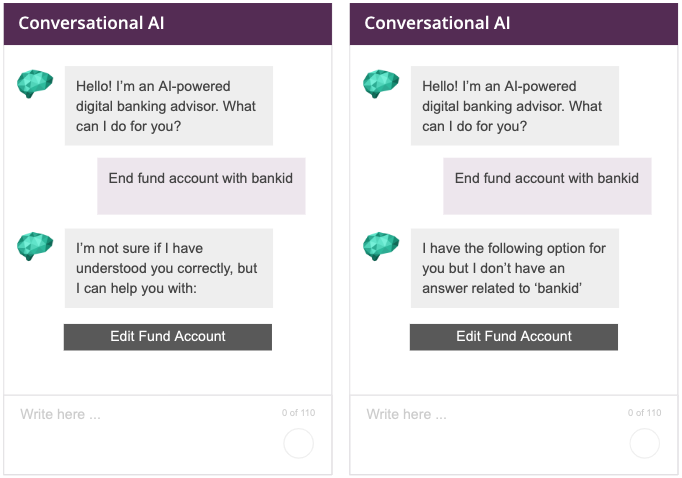
Task: Click the "I'm not sure" bot reply
Action: coord(169,268)
